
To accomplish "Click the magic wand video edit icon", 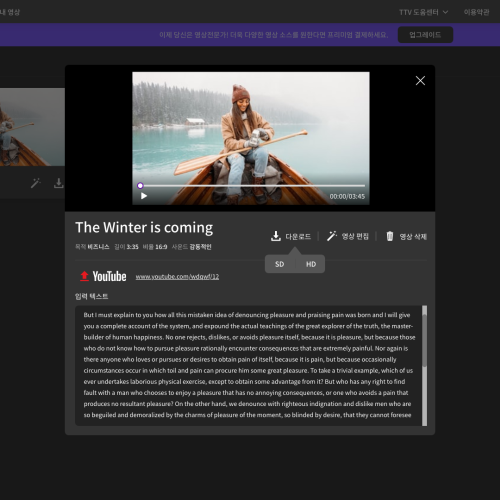I will tap(331, 236).
